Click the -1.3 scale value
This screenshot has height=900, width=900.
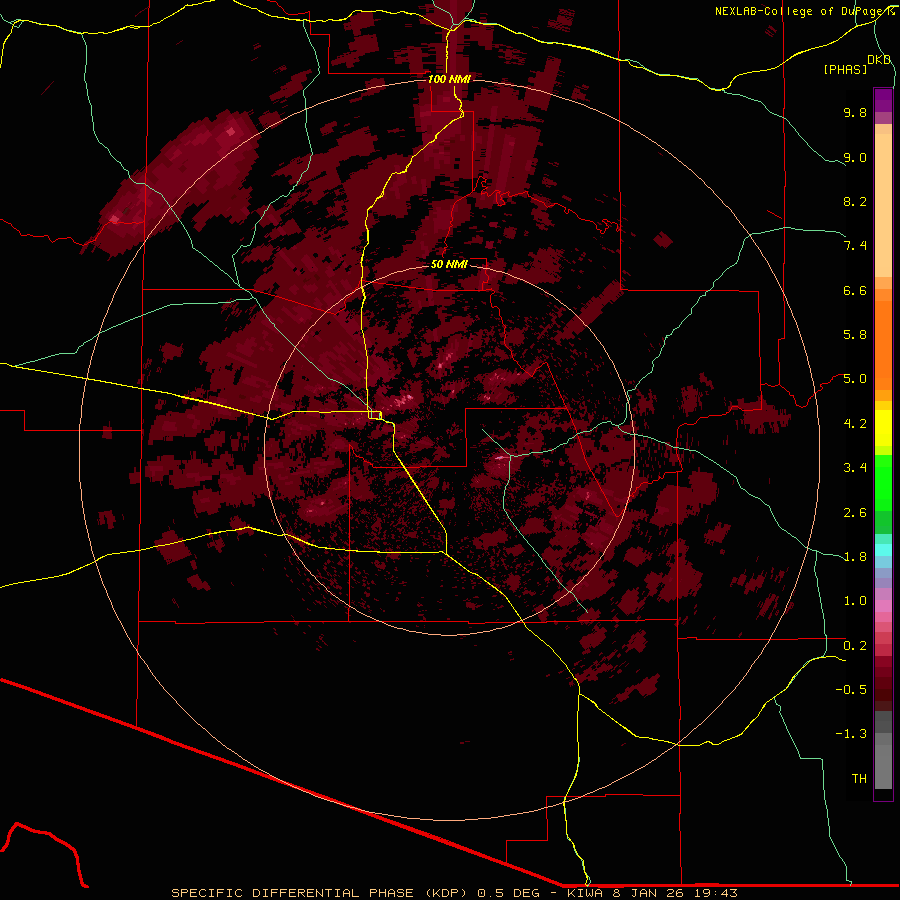tap(851, 734)
